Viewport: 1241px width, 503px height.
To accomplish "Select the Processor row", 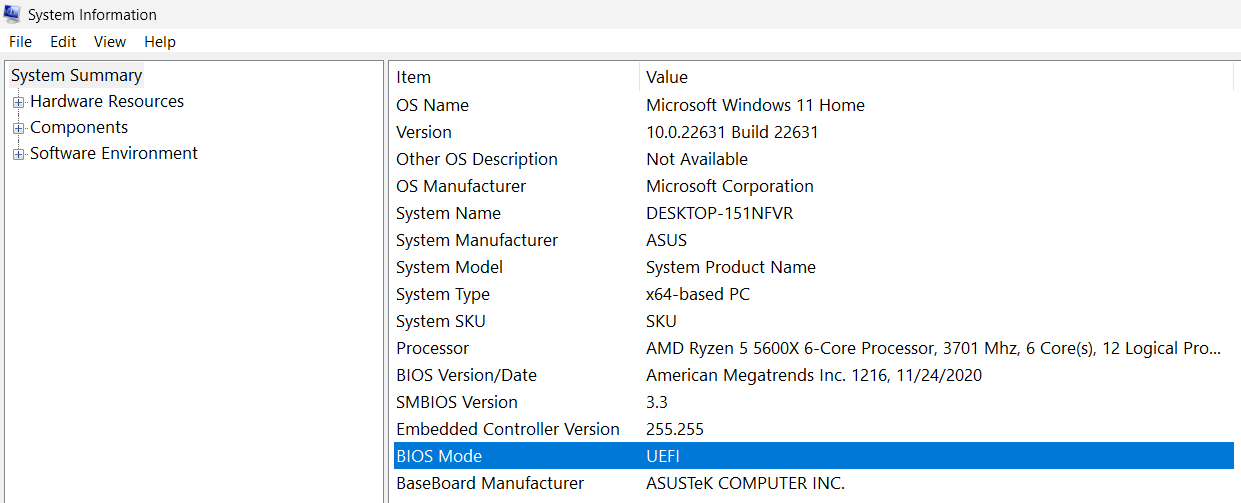I will [x=432, y=348].
